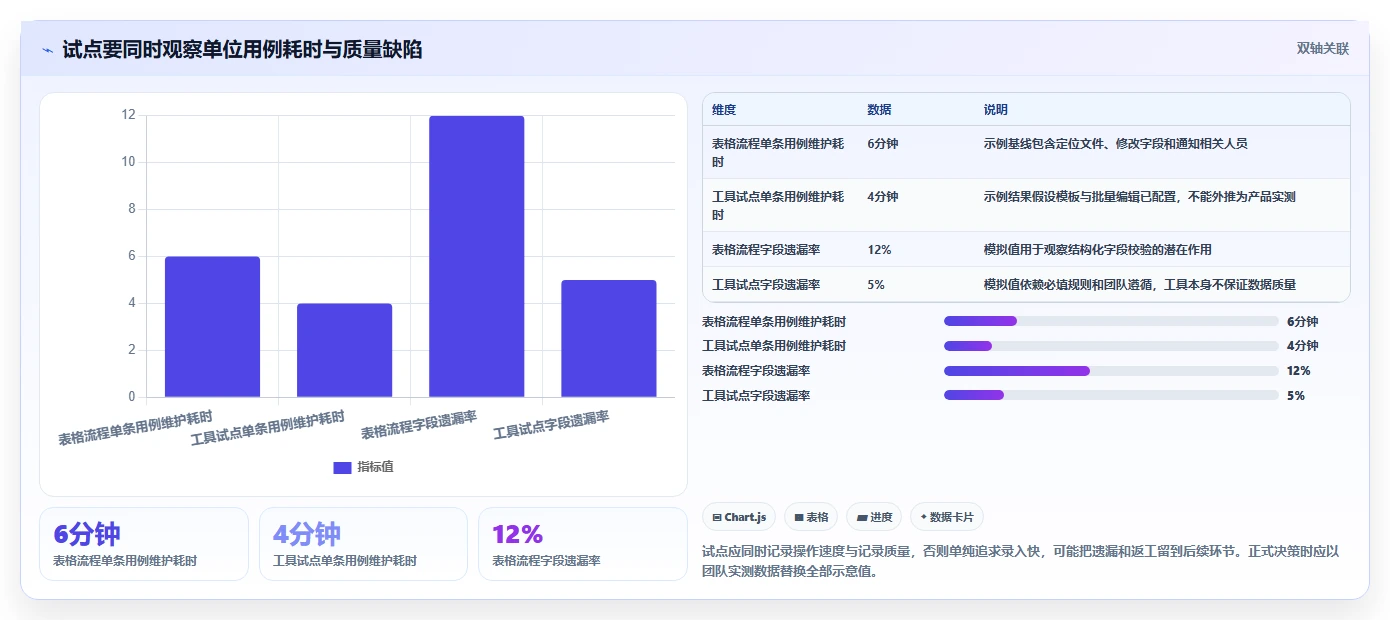1390x620 pixels.
Task: Click x-axis label 表格流程字段遗漏率
Action: (419, 425)
